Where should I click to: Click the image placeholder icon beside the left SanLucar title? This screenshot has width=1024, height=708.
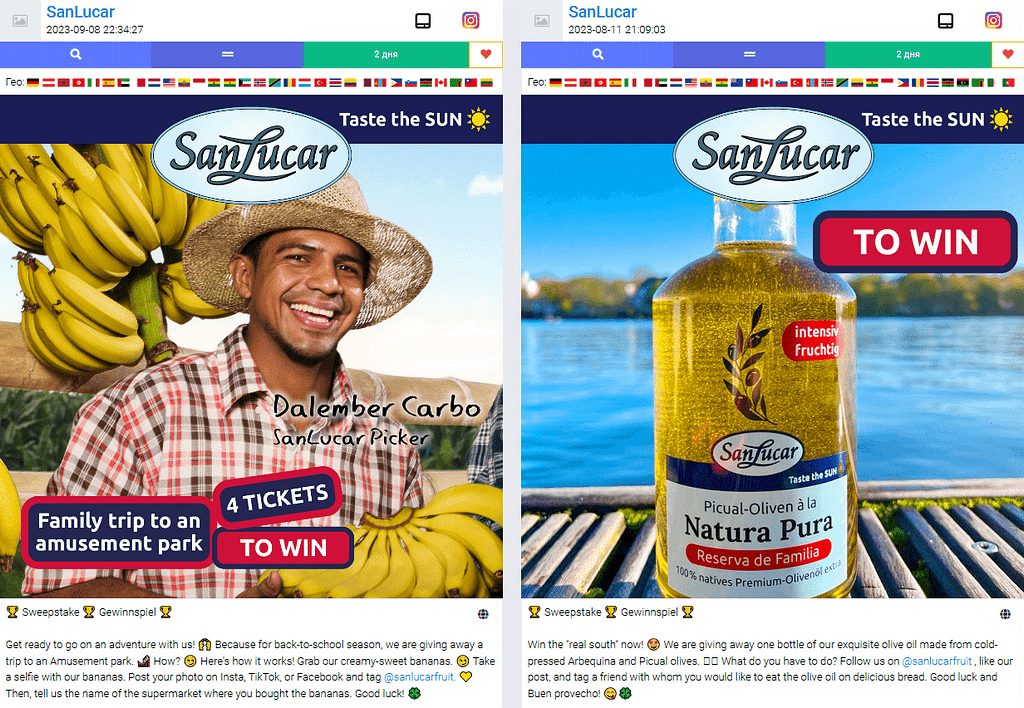(x=20, y=21)
